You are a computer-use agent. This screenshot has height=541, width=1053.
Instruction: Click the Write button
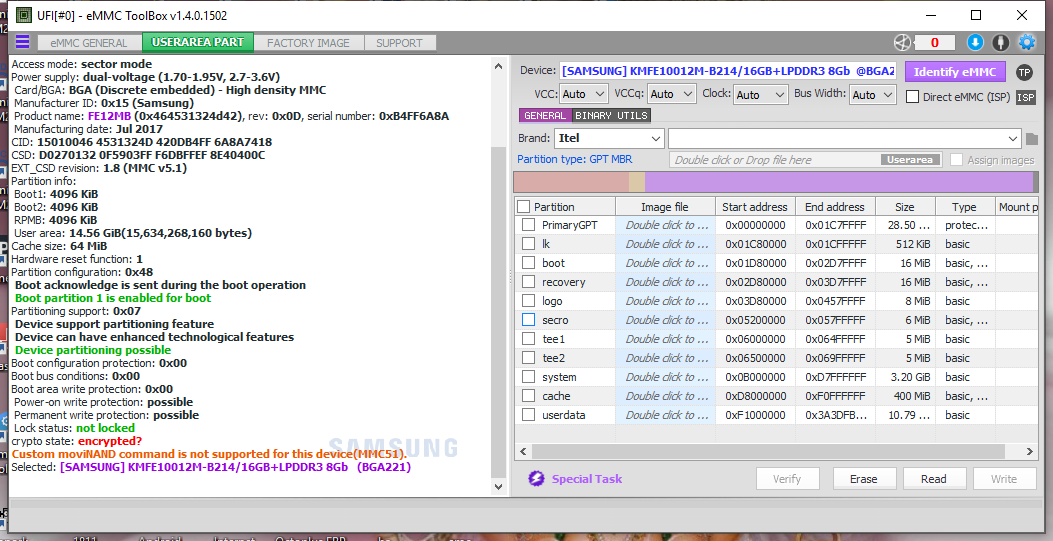(1003, 479)
